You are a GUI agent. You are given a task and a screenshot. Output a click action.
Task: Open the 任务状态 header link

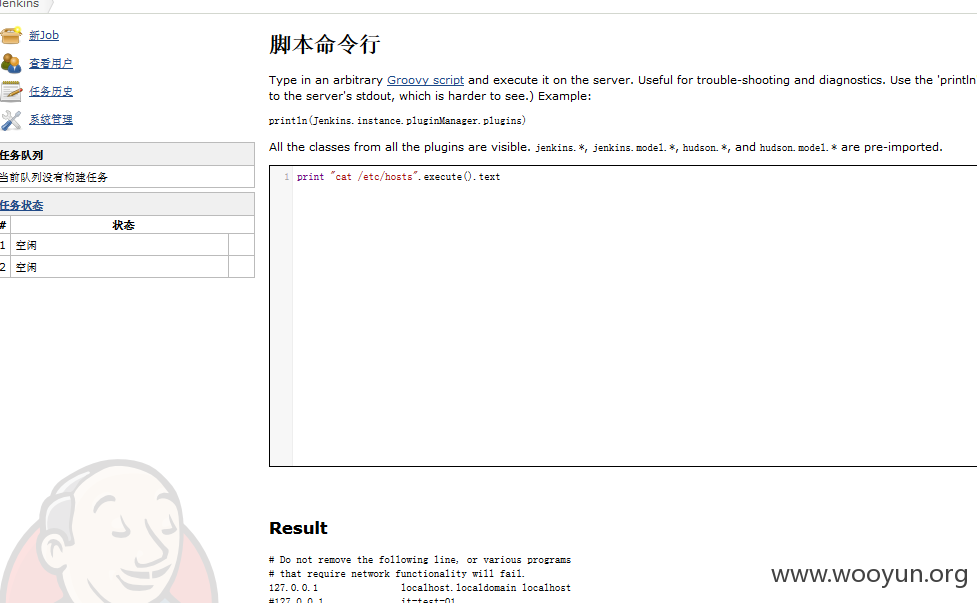(x=21, y=205)
